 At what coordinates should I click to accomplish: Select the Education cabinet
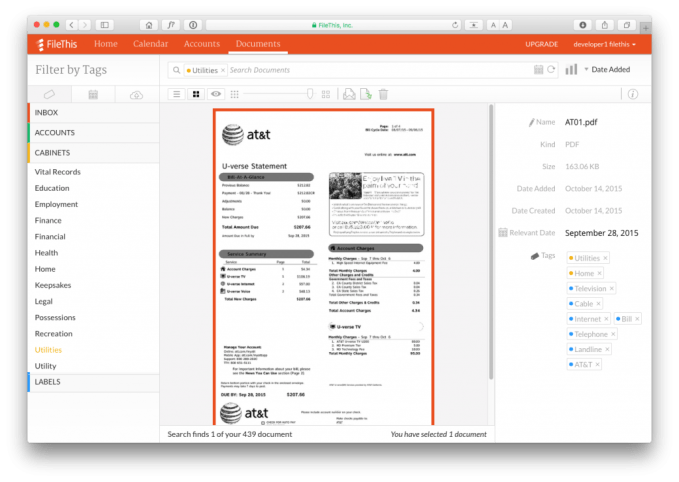[52, 188]
